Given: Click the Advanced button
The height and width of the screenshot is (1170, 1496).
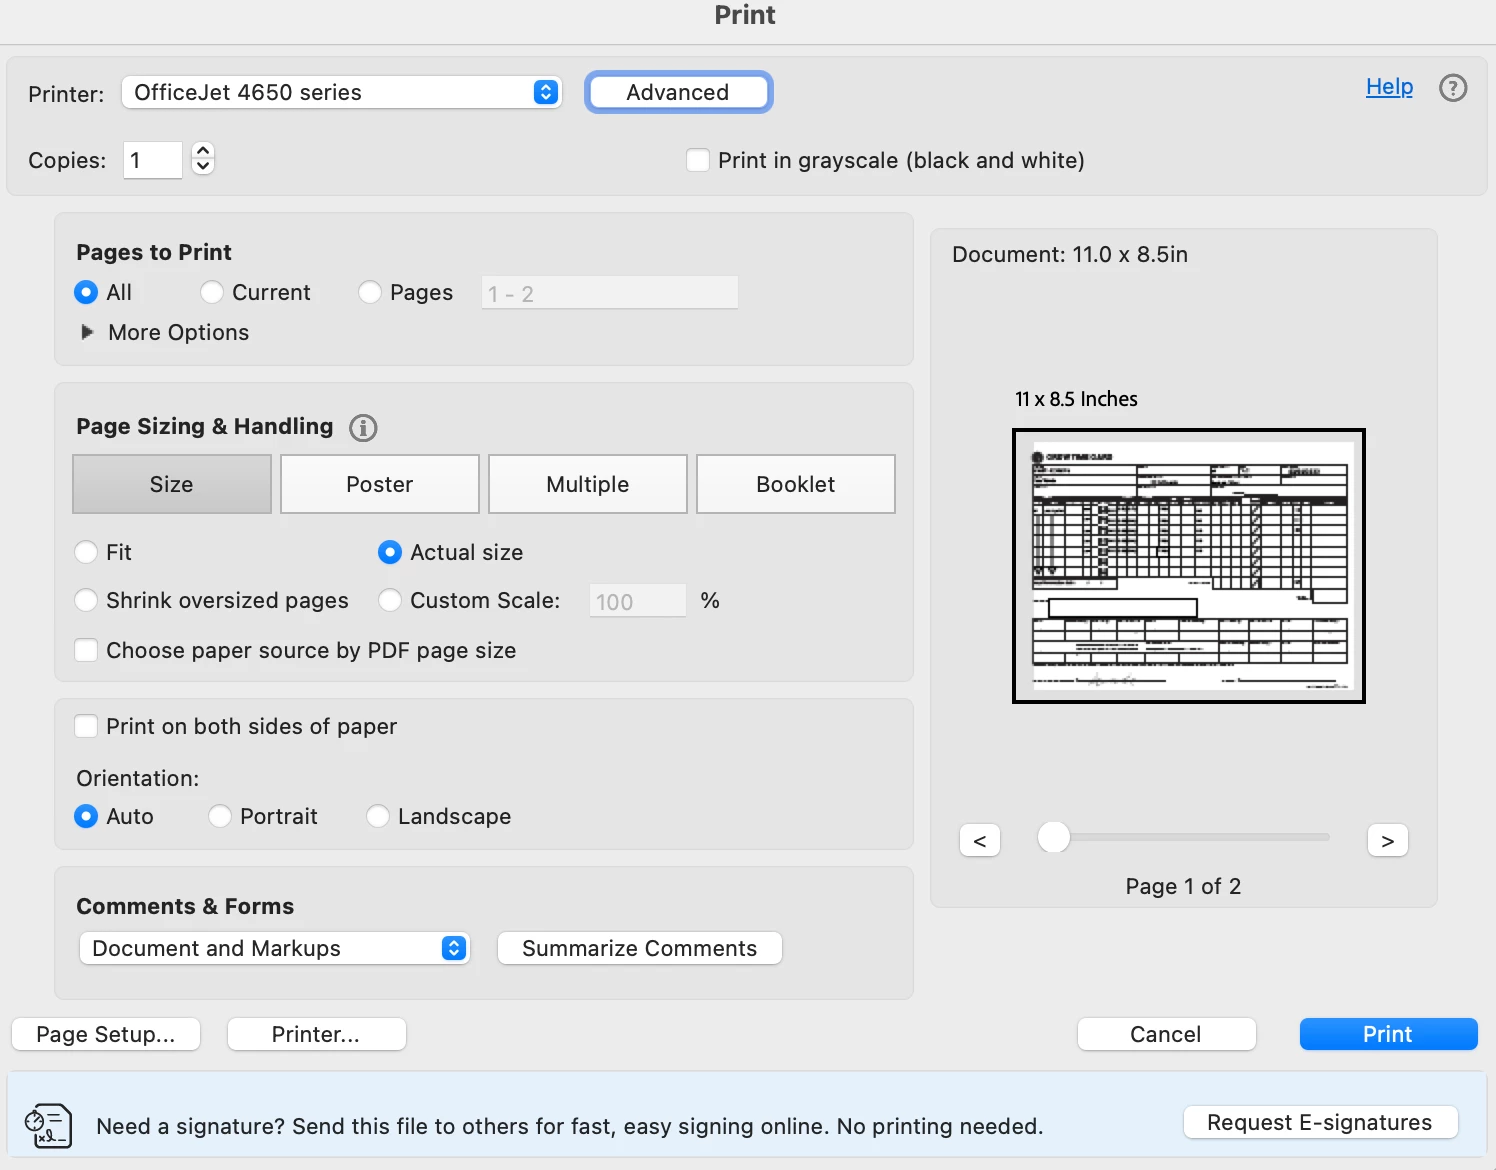Looking at the screenshot, I should point(678,92).
